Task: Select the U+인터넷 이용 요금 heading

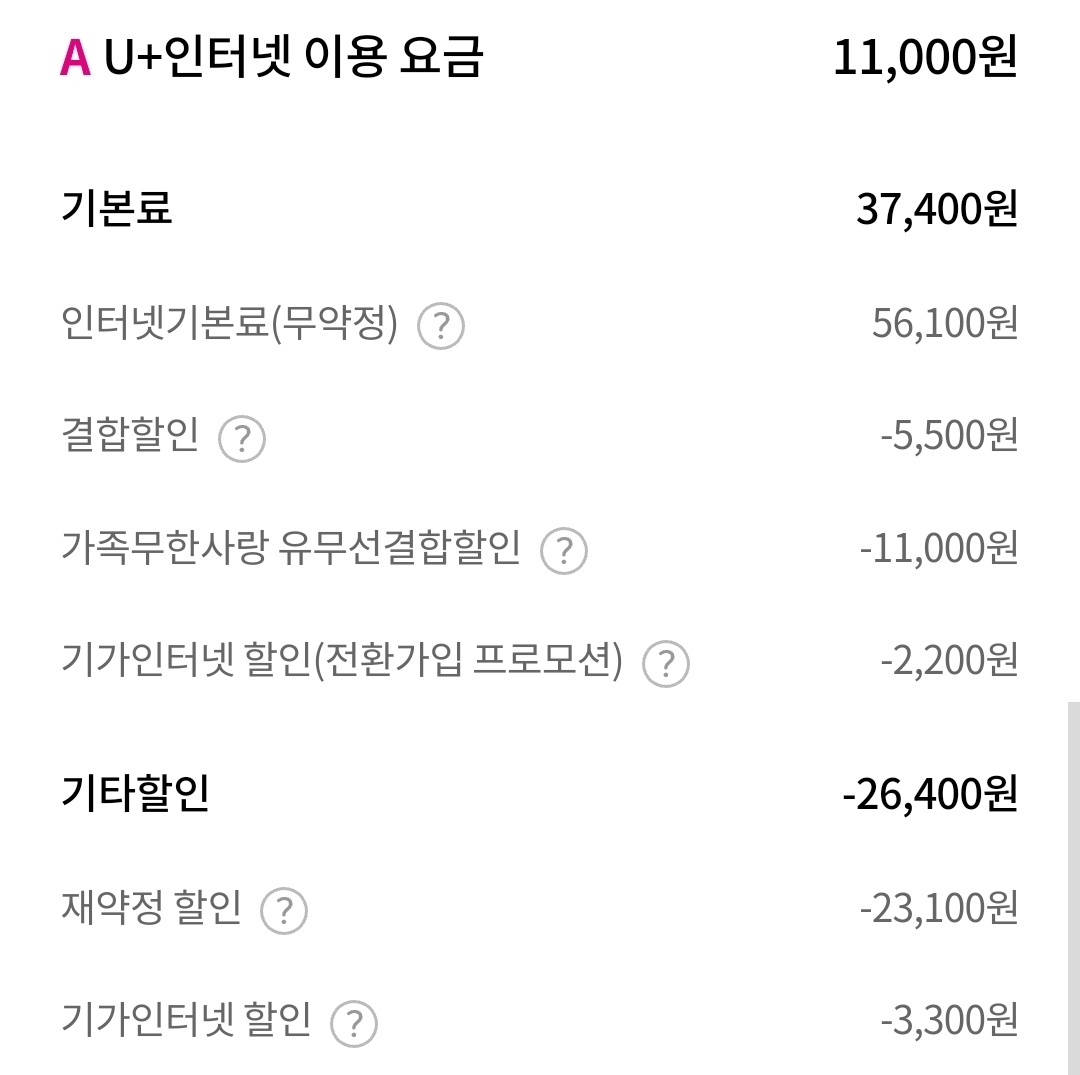Action: click(293, 58)
